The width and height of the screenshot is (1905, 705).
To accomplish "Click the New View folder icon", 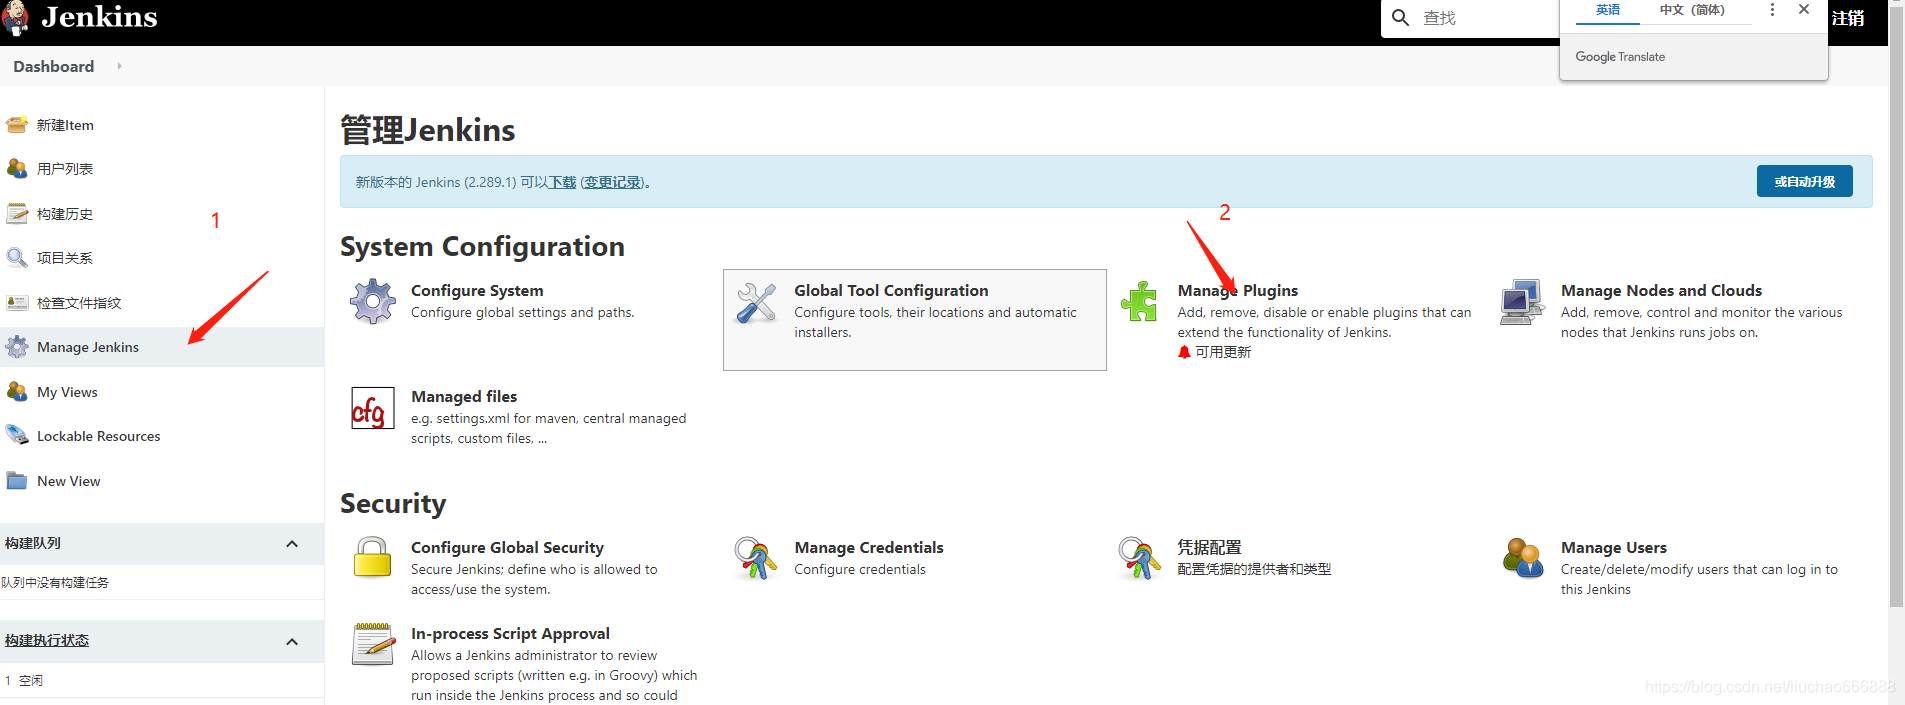I will (x=17, y=481).
